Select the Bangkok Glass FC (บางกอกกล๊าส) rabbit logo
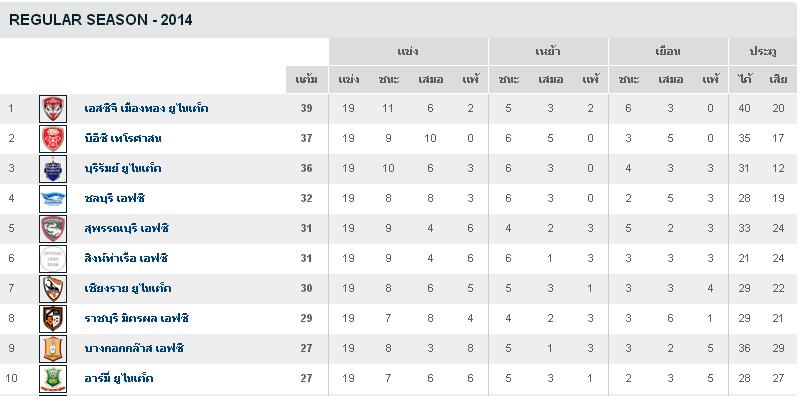 [53, 348]
